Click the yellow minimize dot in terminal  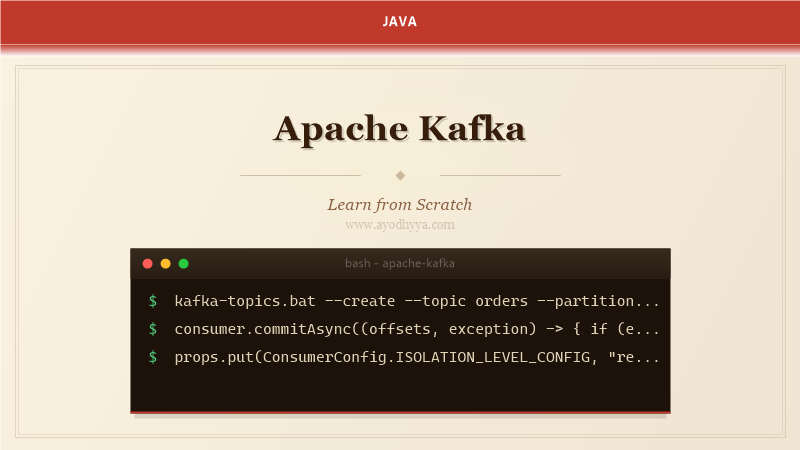point(165,263)
